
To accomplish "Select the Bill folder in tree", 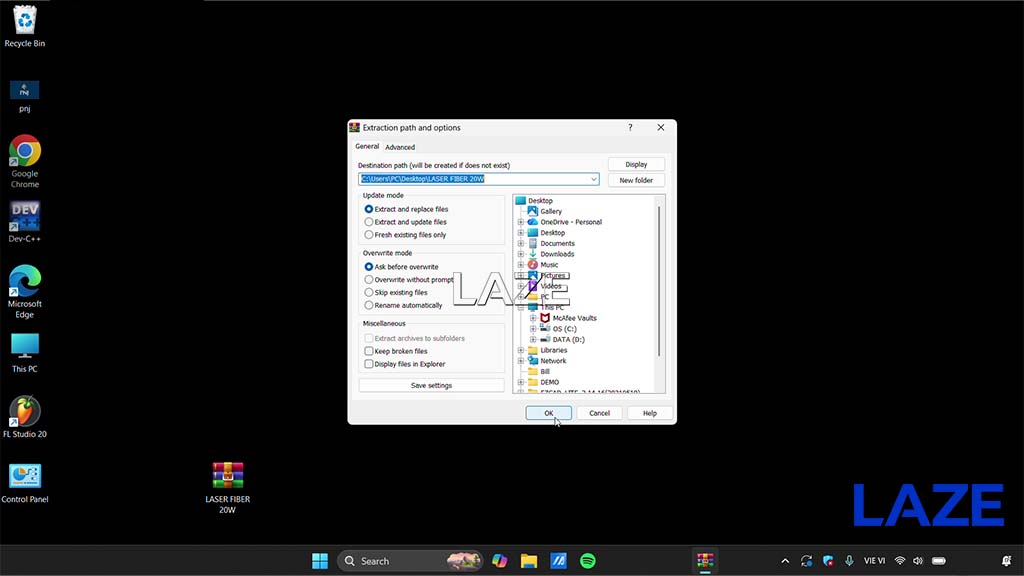I will click(545, 372).
